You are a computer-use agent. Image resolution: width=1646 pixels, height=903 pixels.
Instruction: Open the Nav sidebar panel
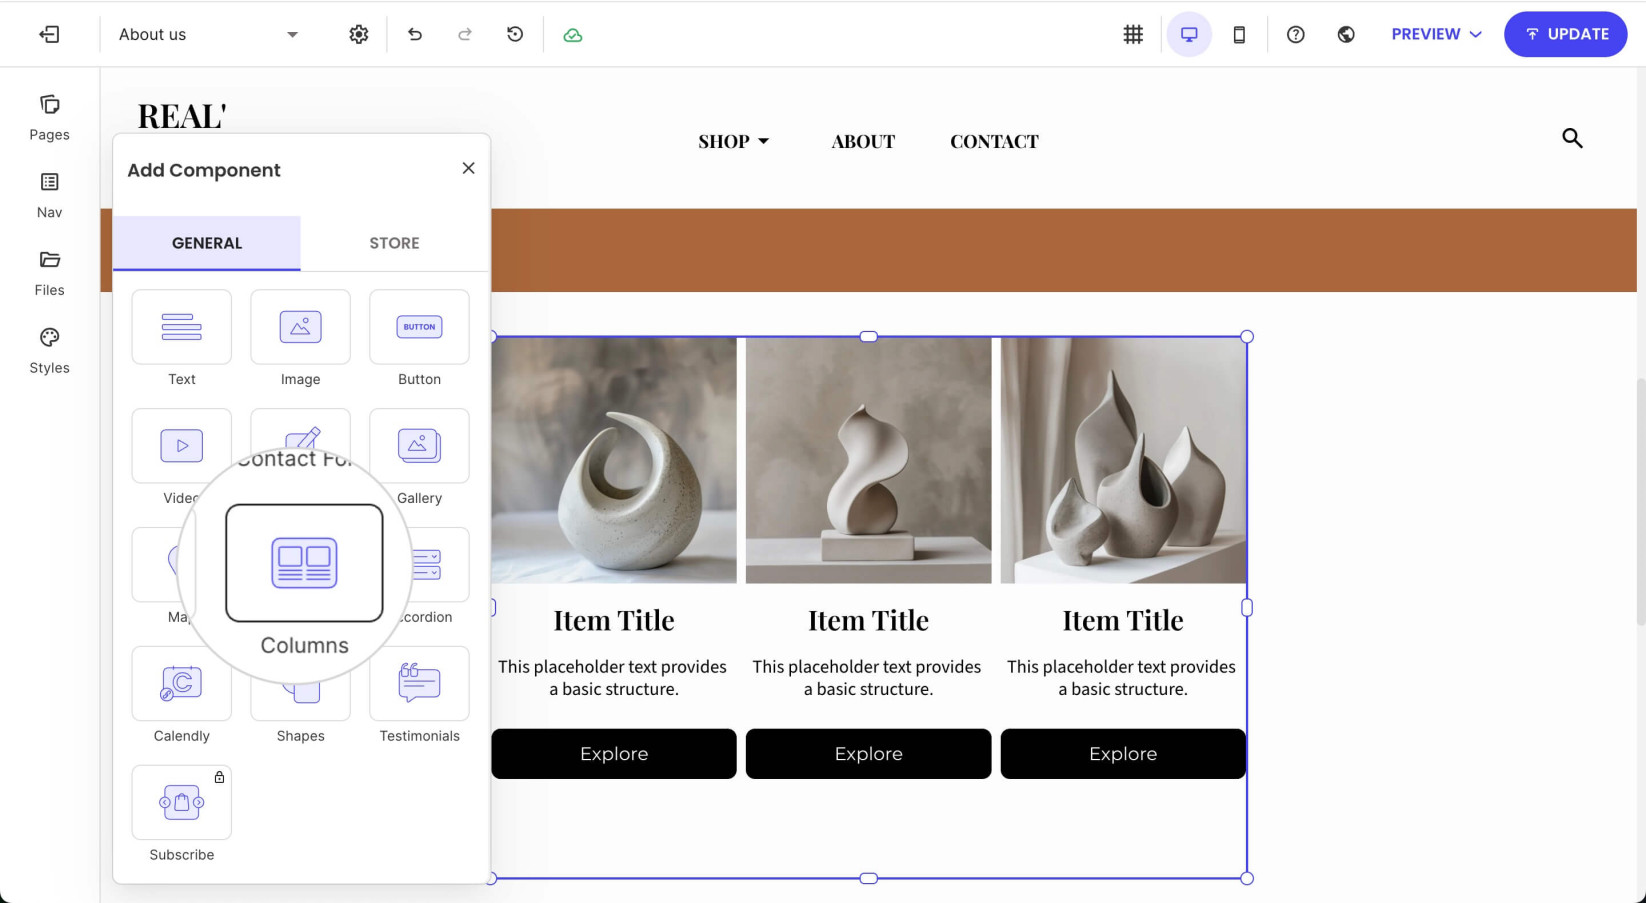pyautogui.click(x=49, y=195)
